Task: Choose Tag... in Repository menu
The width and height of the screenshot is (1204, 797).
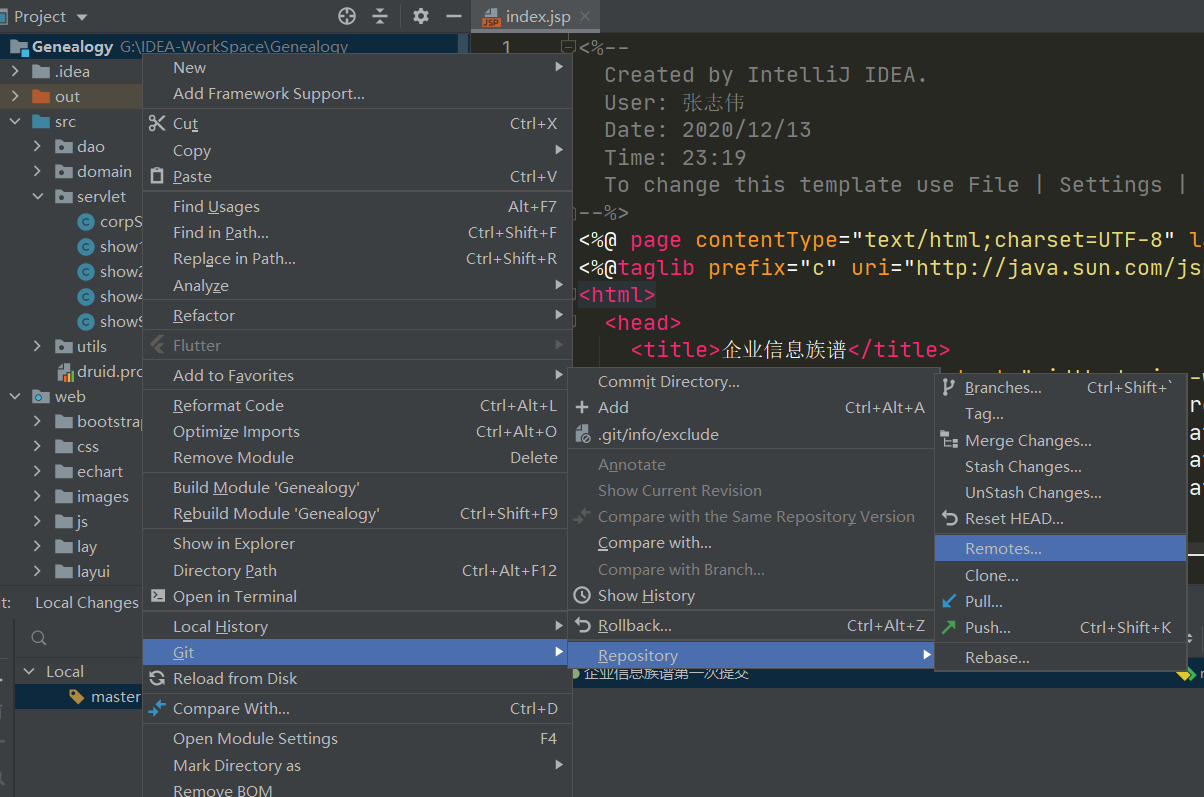Action: click(x=1061, y=413)
